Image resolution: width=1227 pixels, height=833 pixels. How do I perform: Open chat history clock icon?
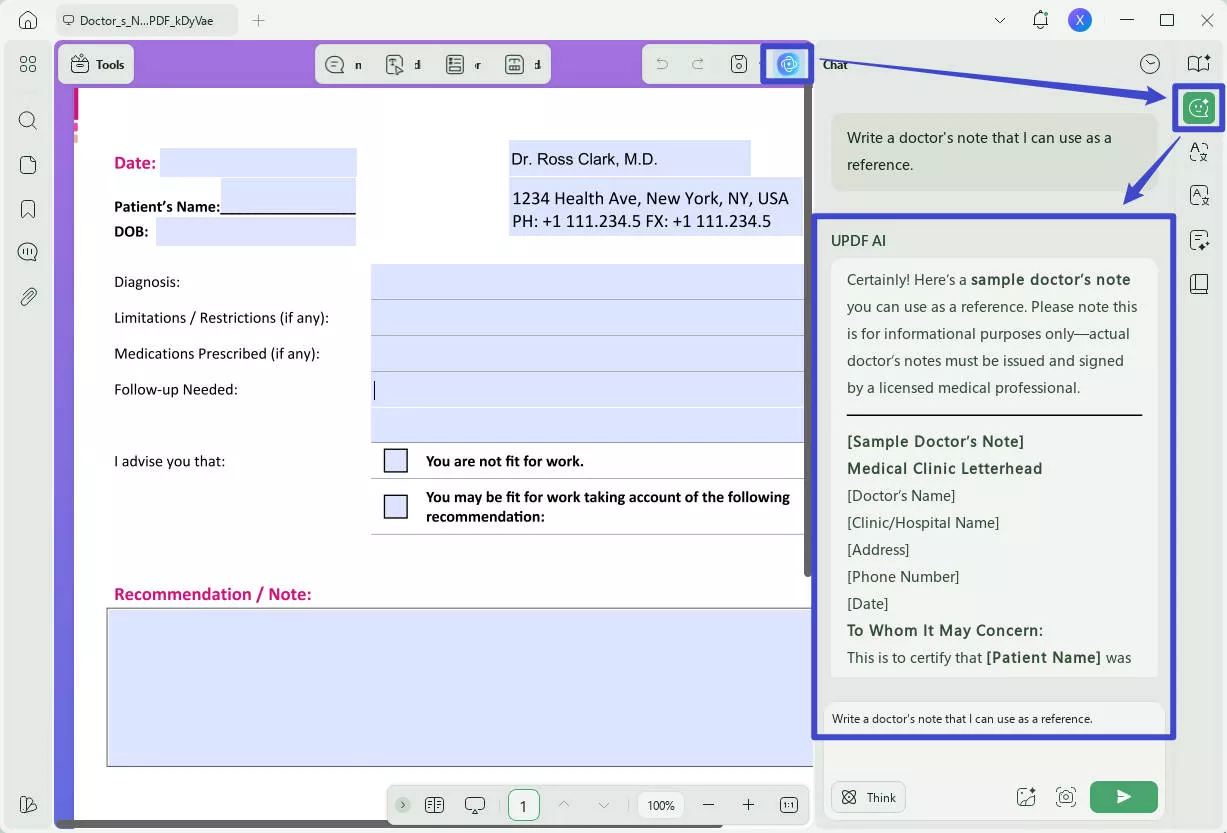[1150, 64]
